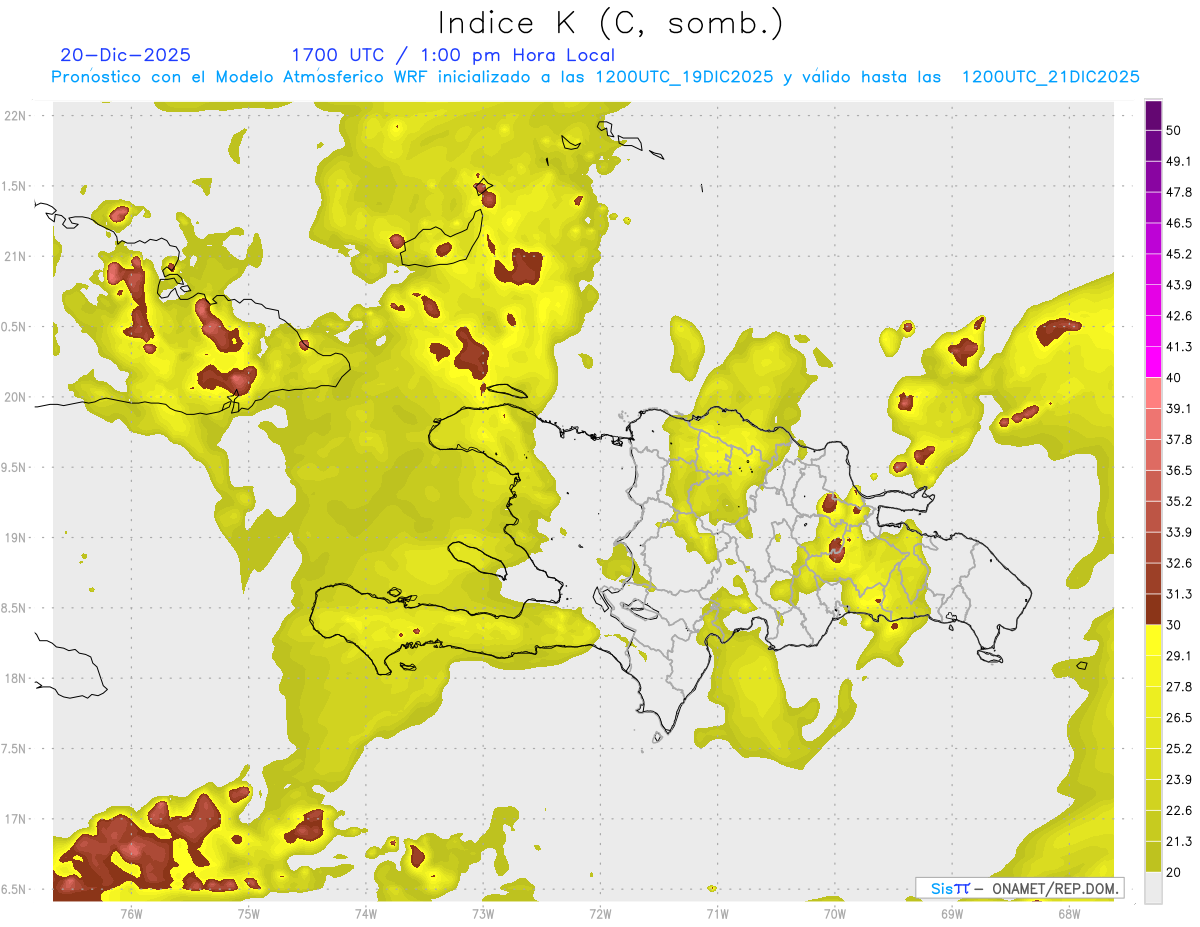Click the "26.5" color bar label
The image size is (1200, 927).
pos(1179,718)
